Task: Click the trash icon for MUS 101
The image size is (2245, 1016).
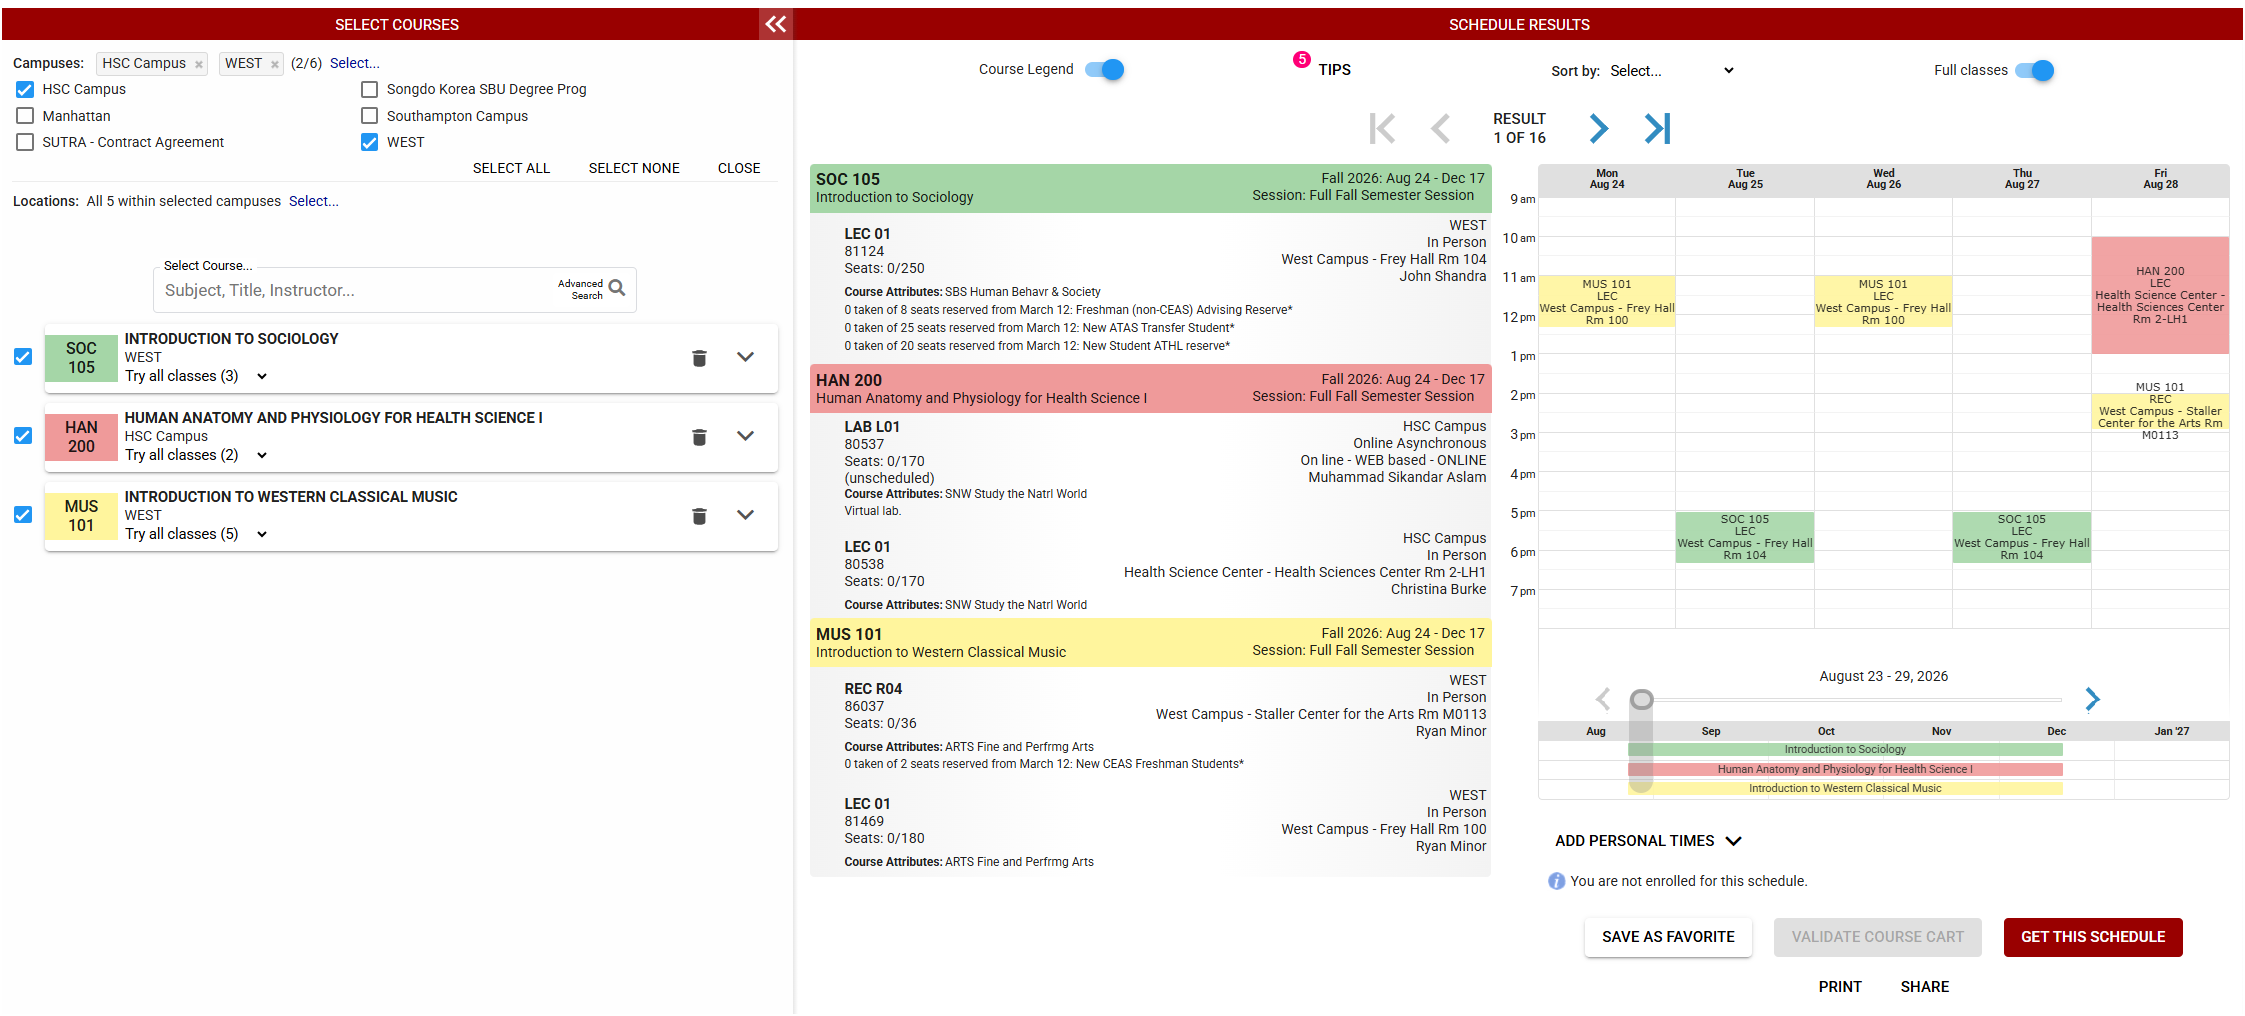Action: tap(699, 516)
